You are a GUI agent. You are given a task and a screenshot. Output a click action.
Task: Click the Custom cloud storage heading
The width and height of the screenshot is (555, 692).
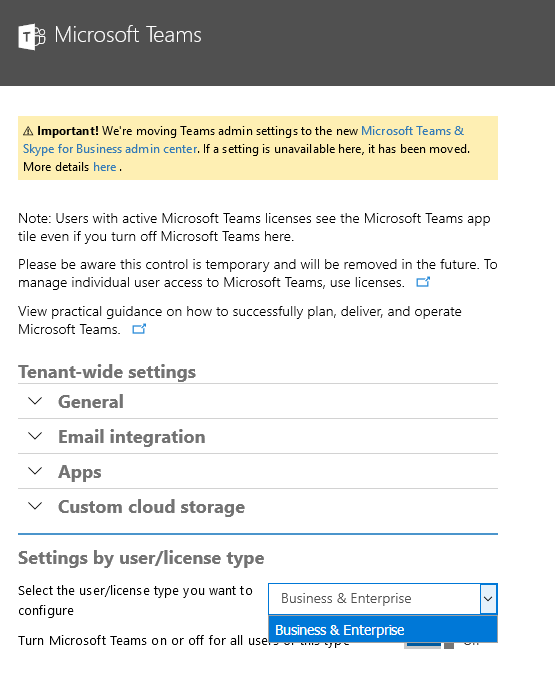click(151, 507)
